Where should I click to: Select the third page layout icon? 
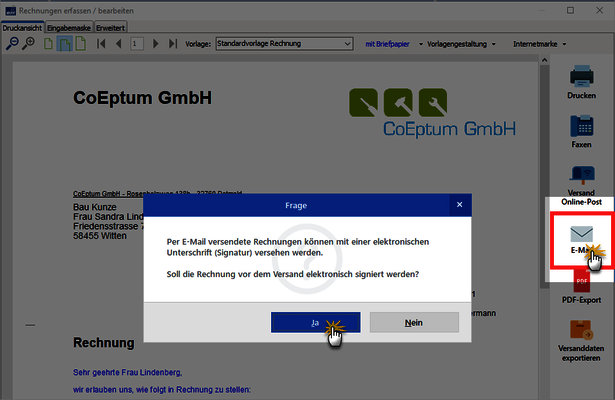click(80, 44)
